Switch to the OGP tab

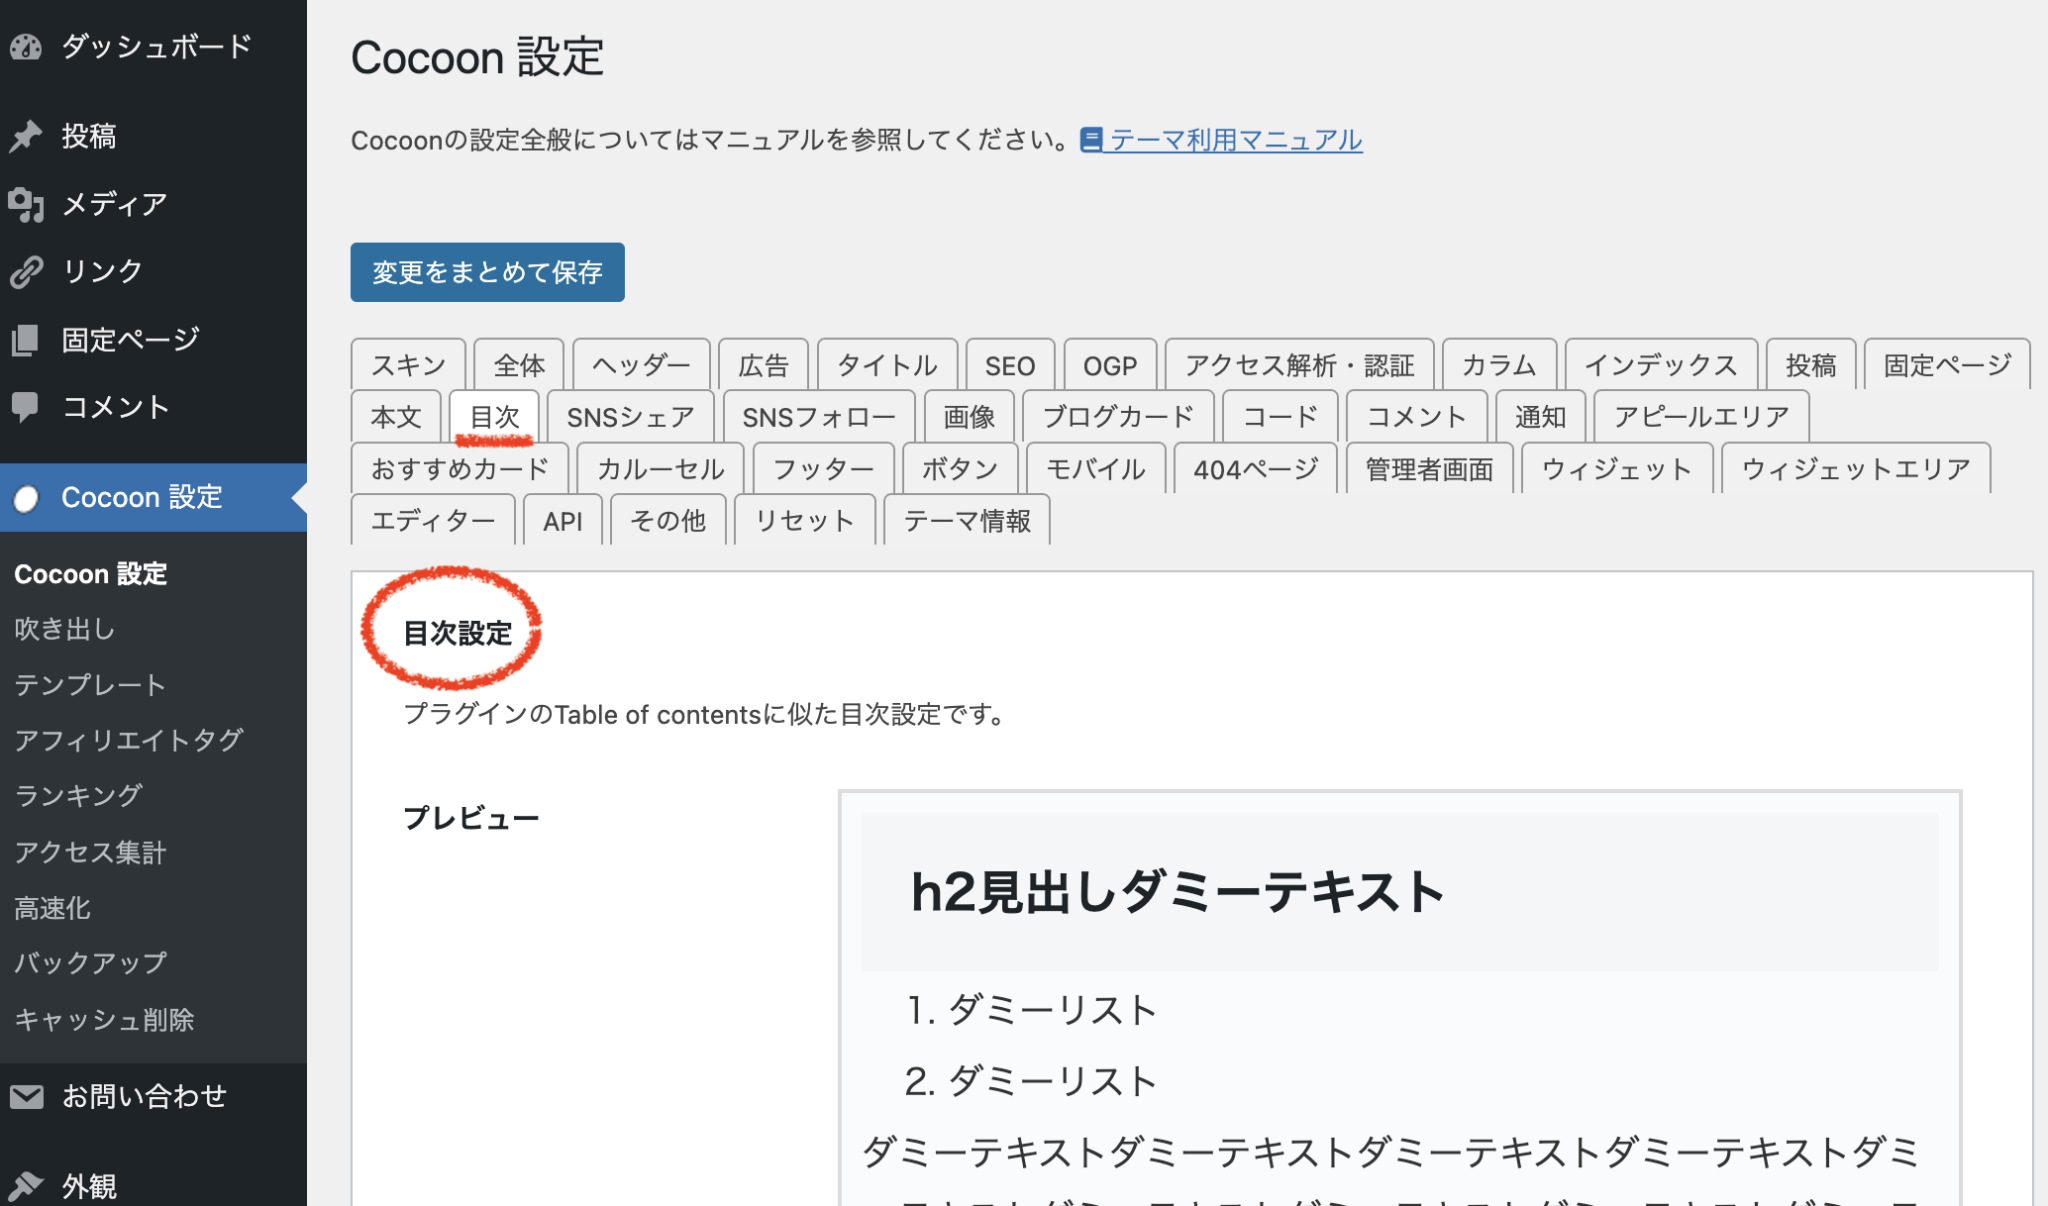[x=1109, y=364]
